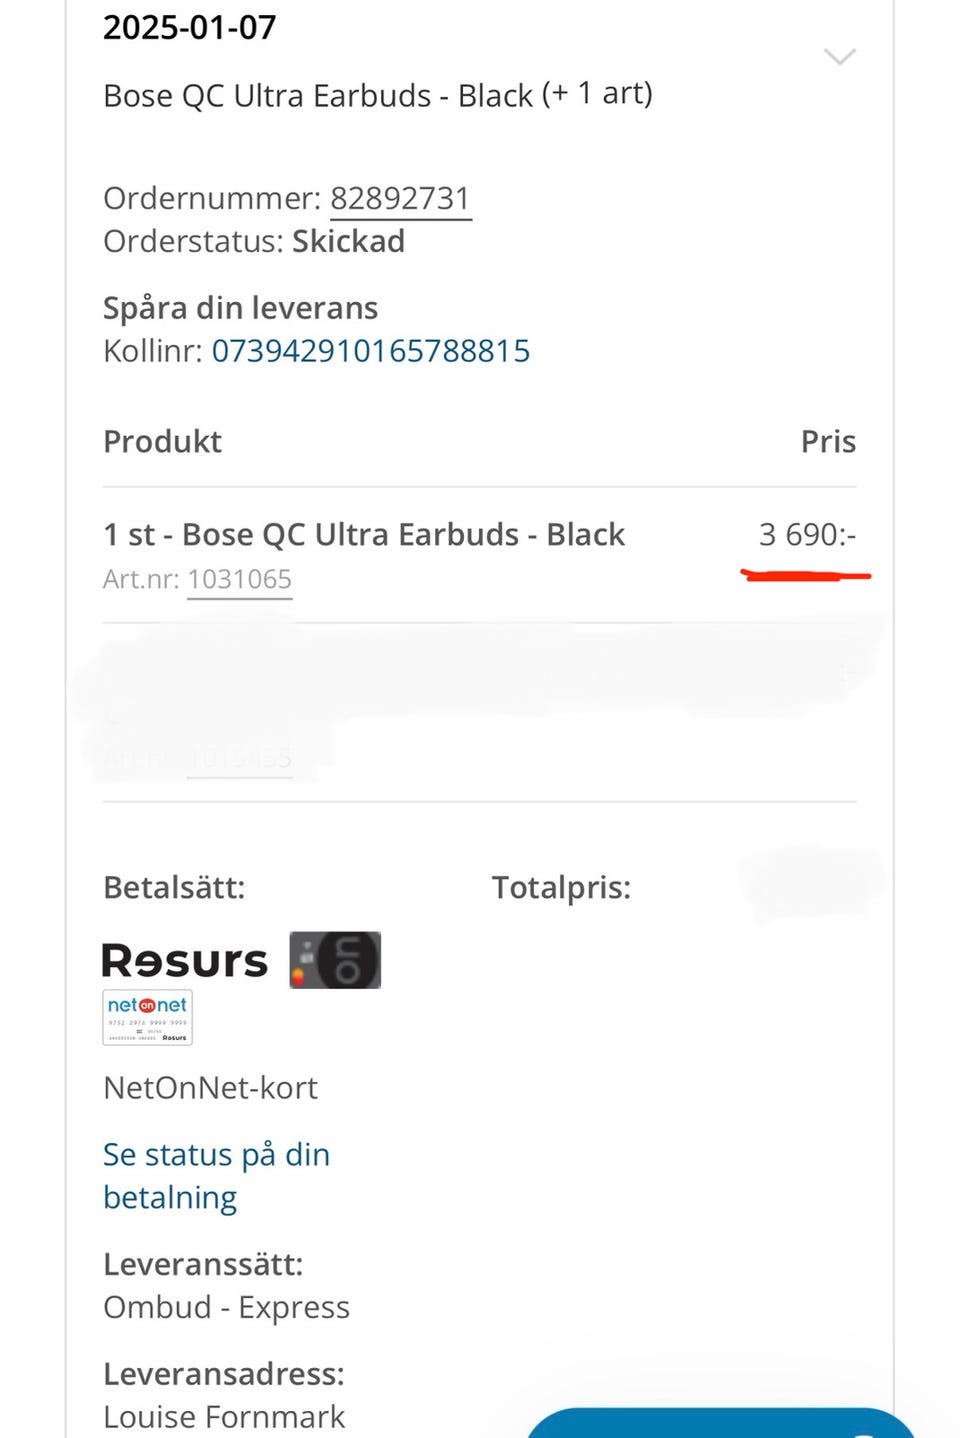Viewport: 960px width, 1438px height.
Task: Open tracking number 073942910165788815
Action: tap(370, 351)
